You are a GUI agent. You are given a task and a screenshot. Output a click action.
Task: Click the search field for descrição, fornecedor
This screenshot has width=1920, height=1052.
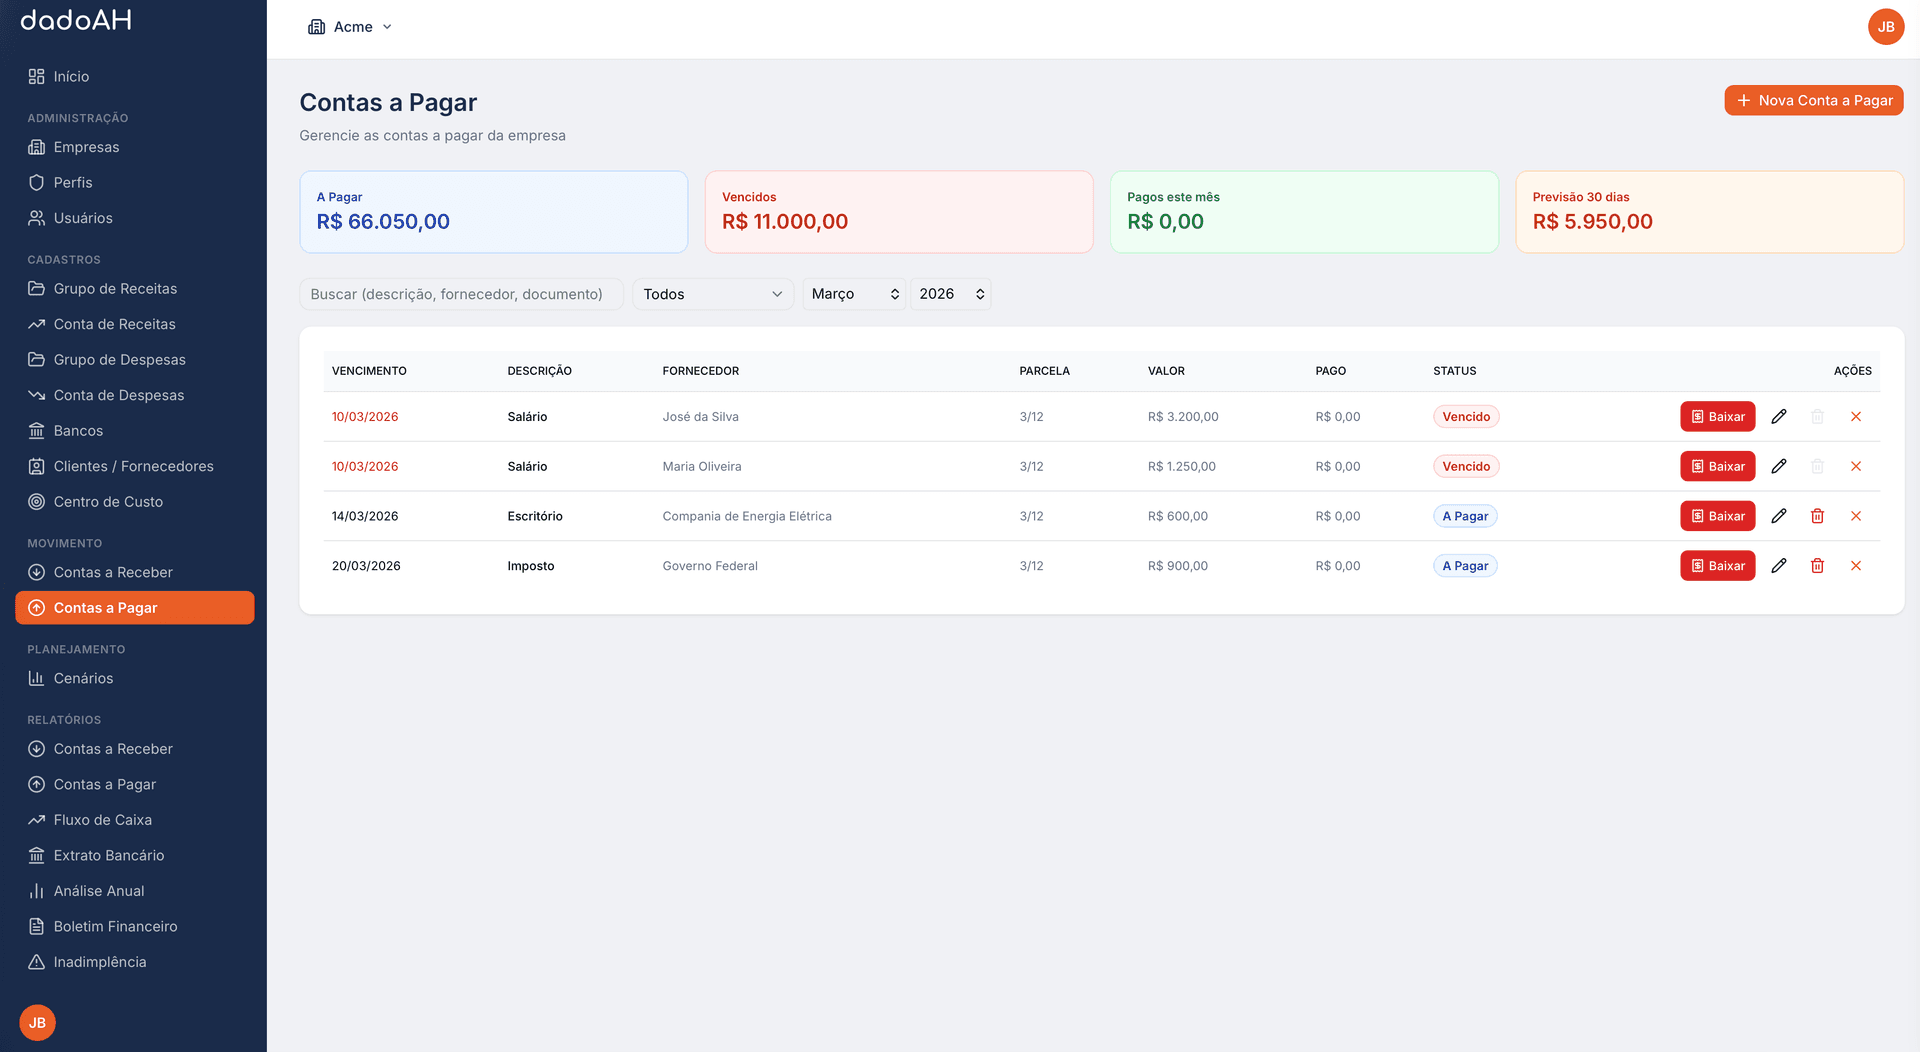tap(460, 294)
